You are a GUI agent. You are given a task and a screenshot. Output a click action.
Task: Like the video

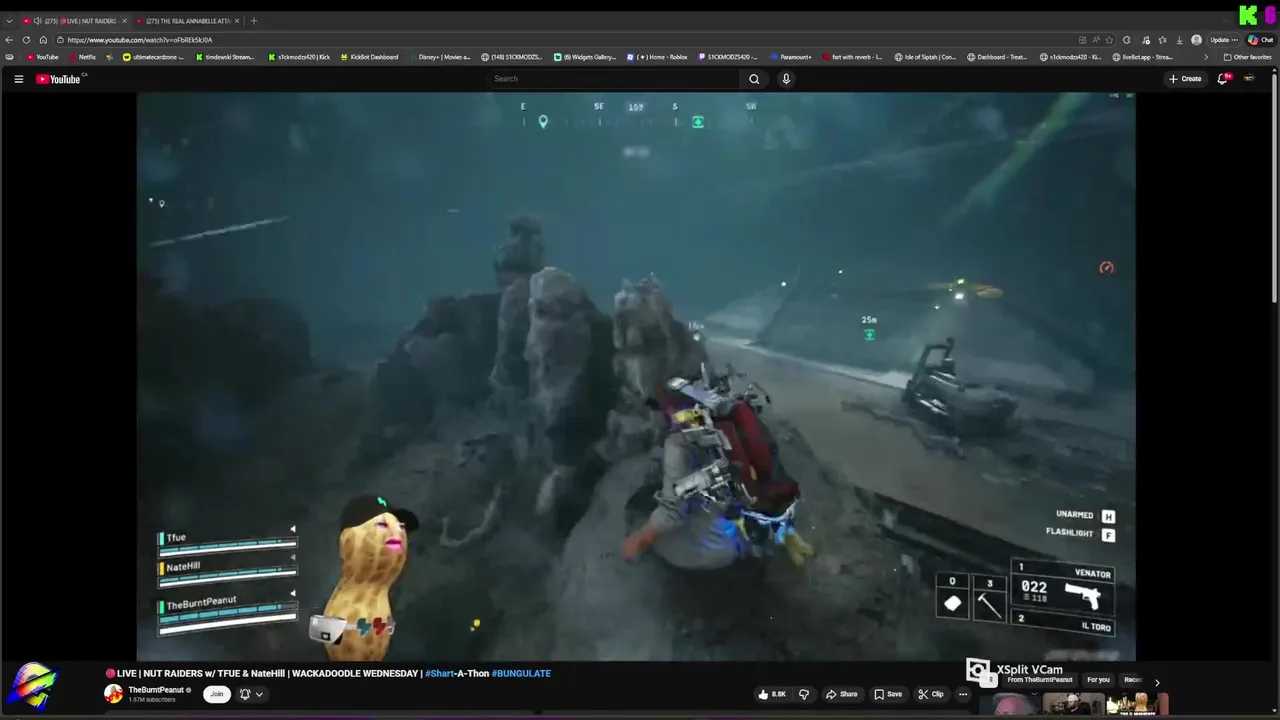(x=773, y=694)
